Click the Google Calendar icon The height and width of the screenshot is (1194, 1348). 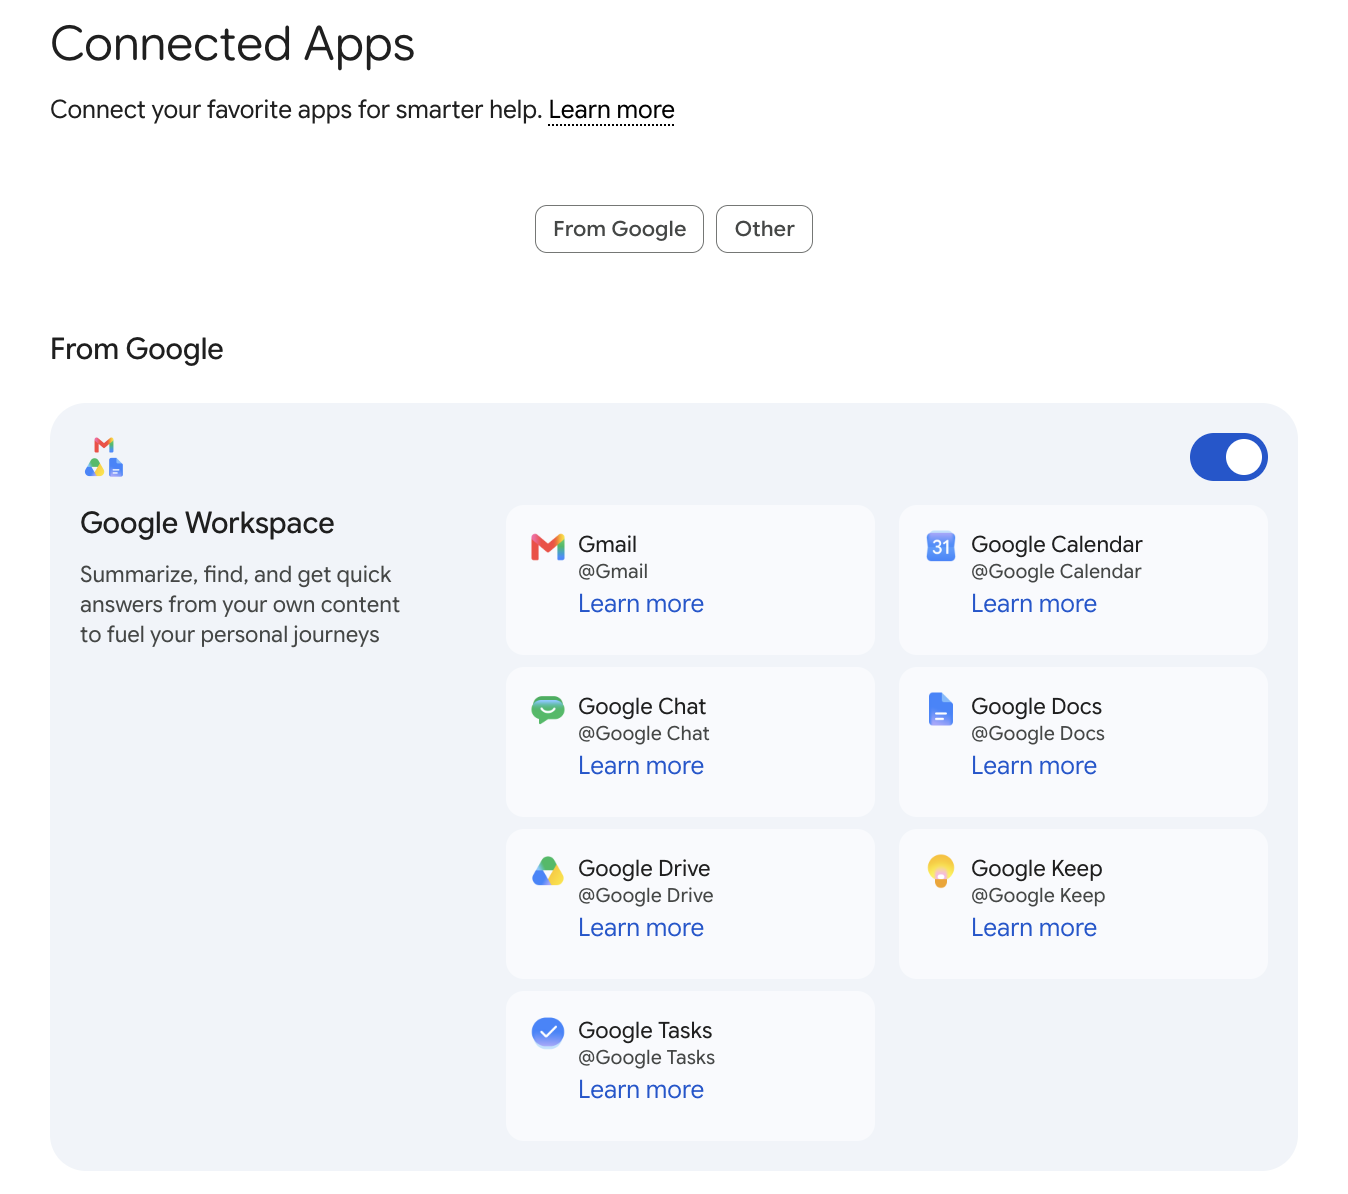[x=941, y=546]
